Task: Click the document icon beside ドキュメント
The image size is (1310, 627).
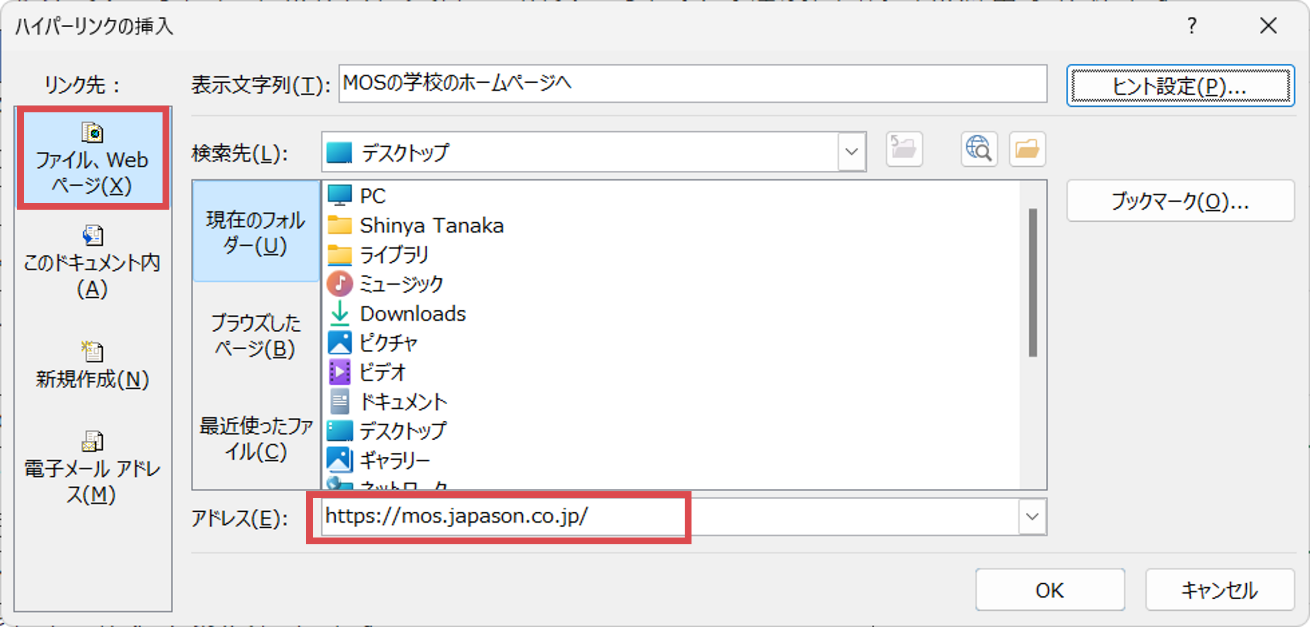Action: tap(340, 401)
